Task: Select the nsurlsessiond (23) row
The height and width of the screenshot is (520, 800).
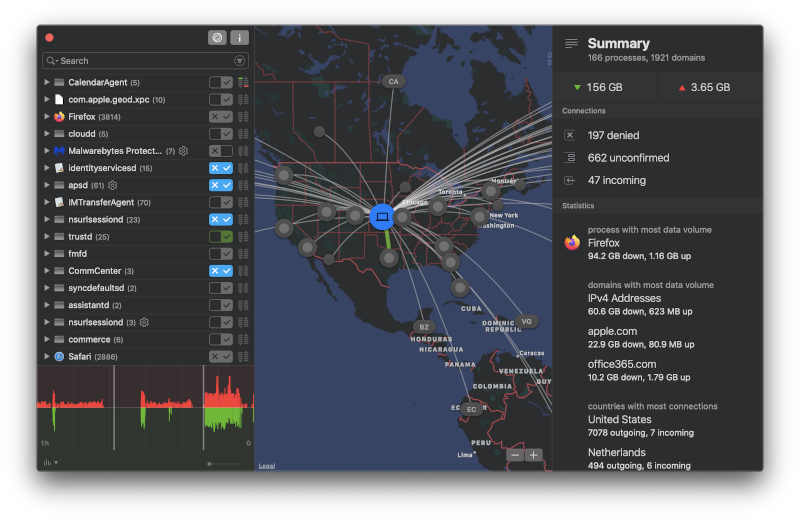Action: tap(145, 219)
